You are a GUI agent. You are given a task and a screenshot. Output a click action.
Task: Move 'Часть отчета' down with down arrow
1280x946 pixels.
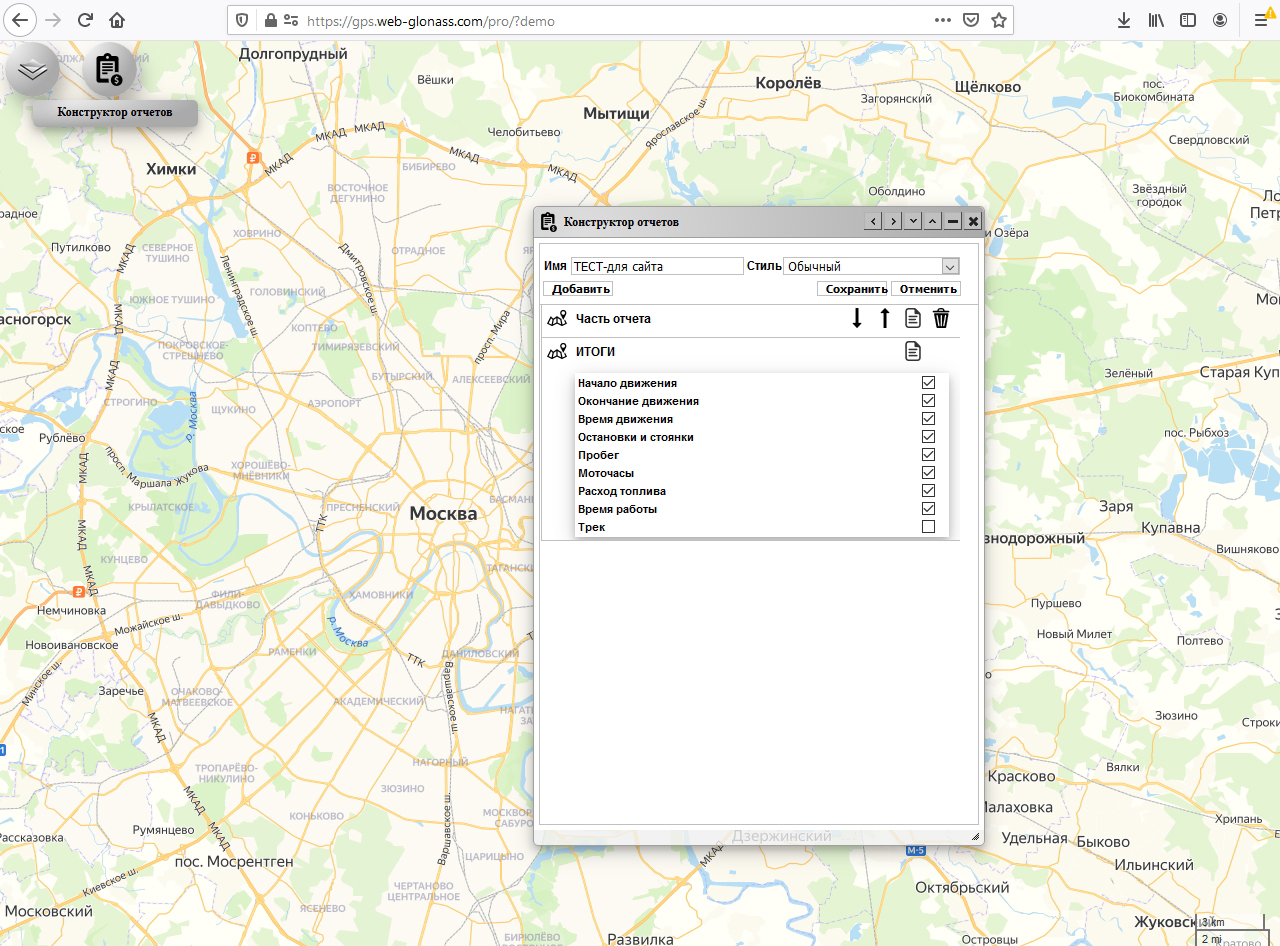857,318
